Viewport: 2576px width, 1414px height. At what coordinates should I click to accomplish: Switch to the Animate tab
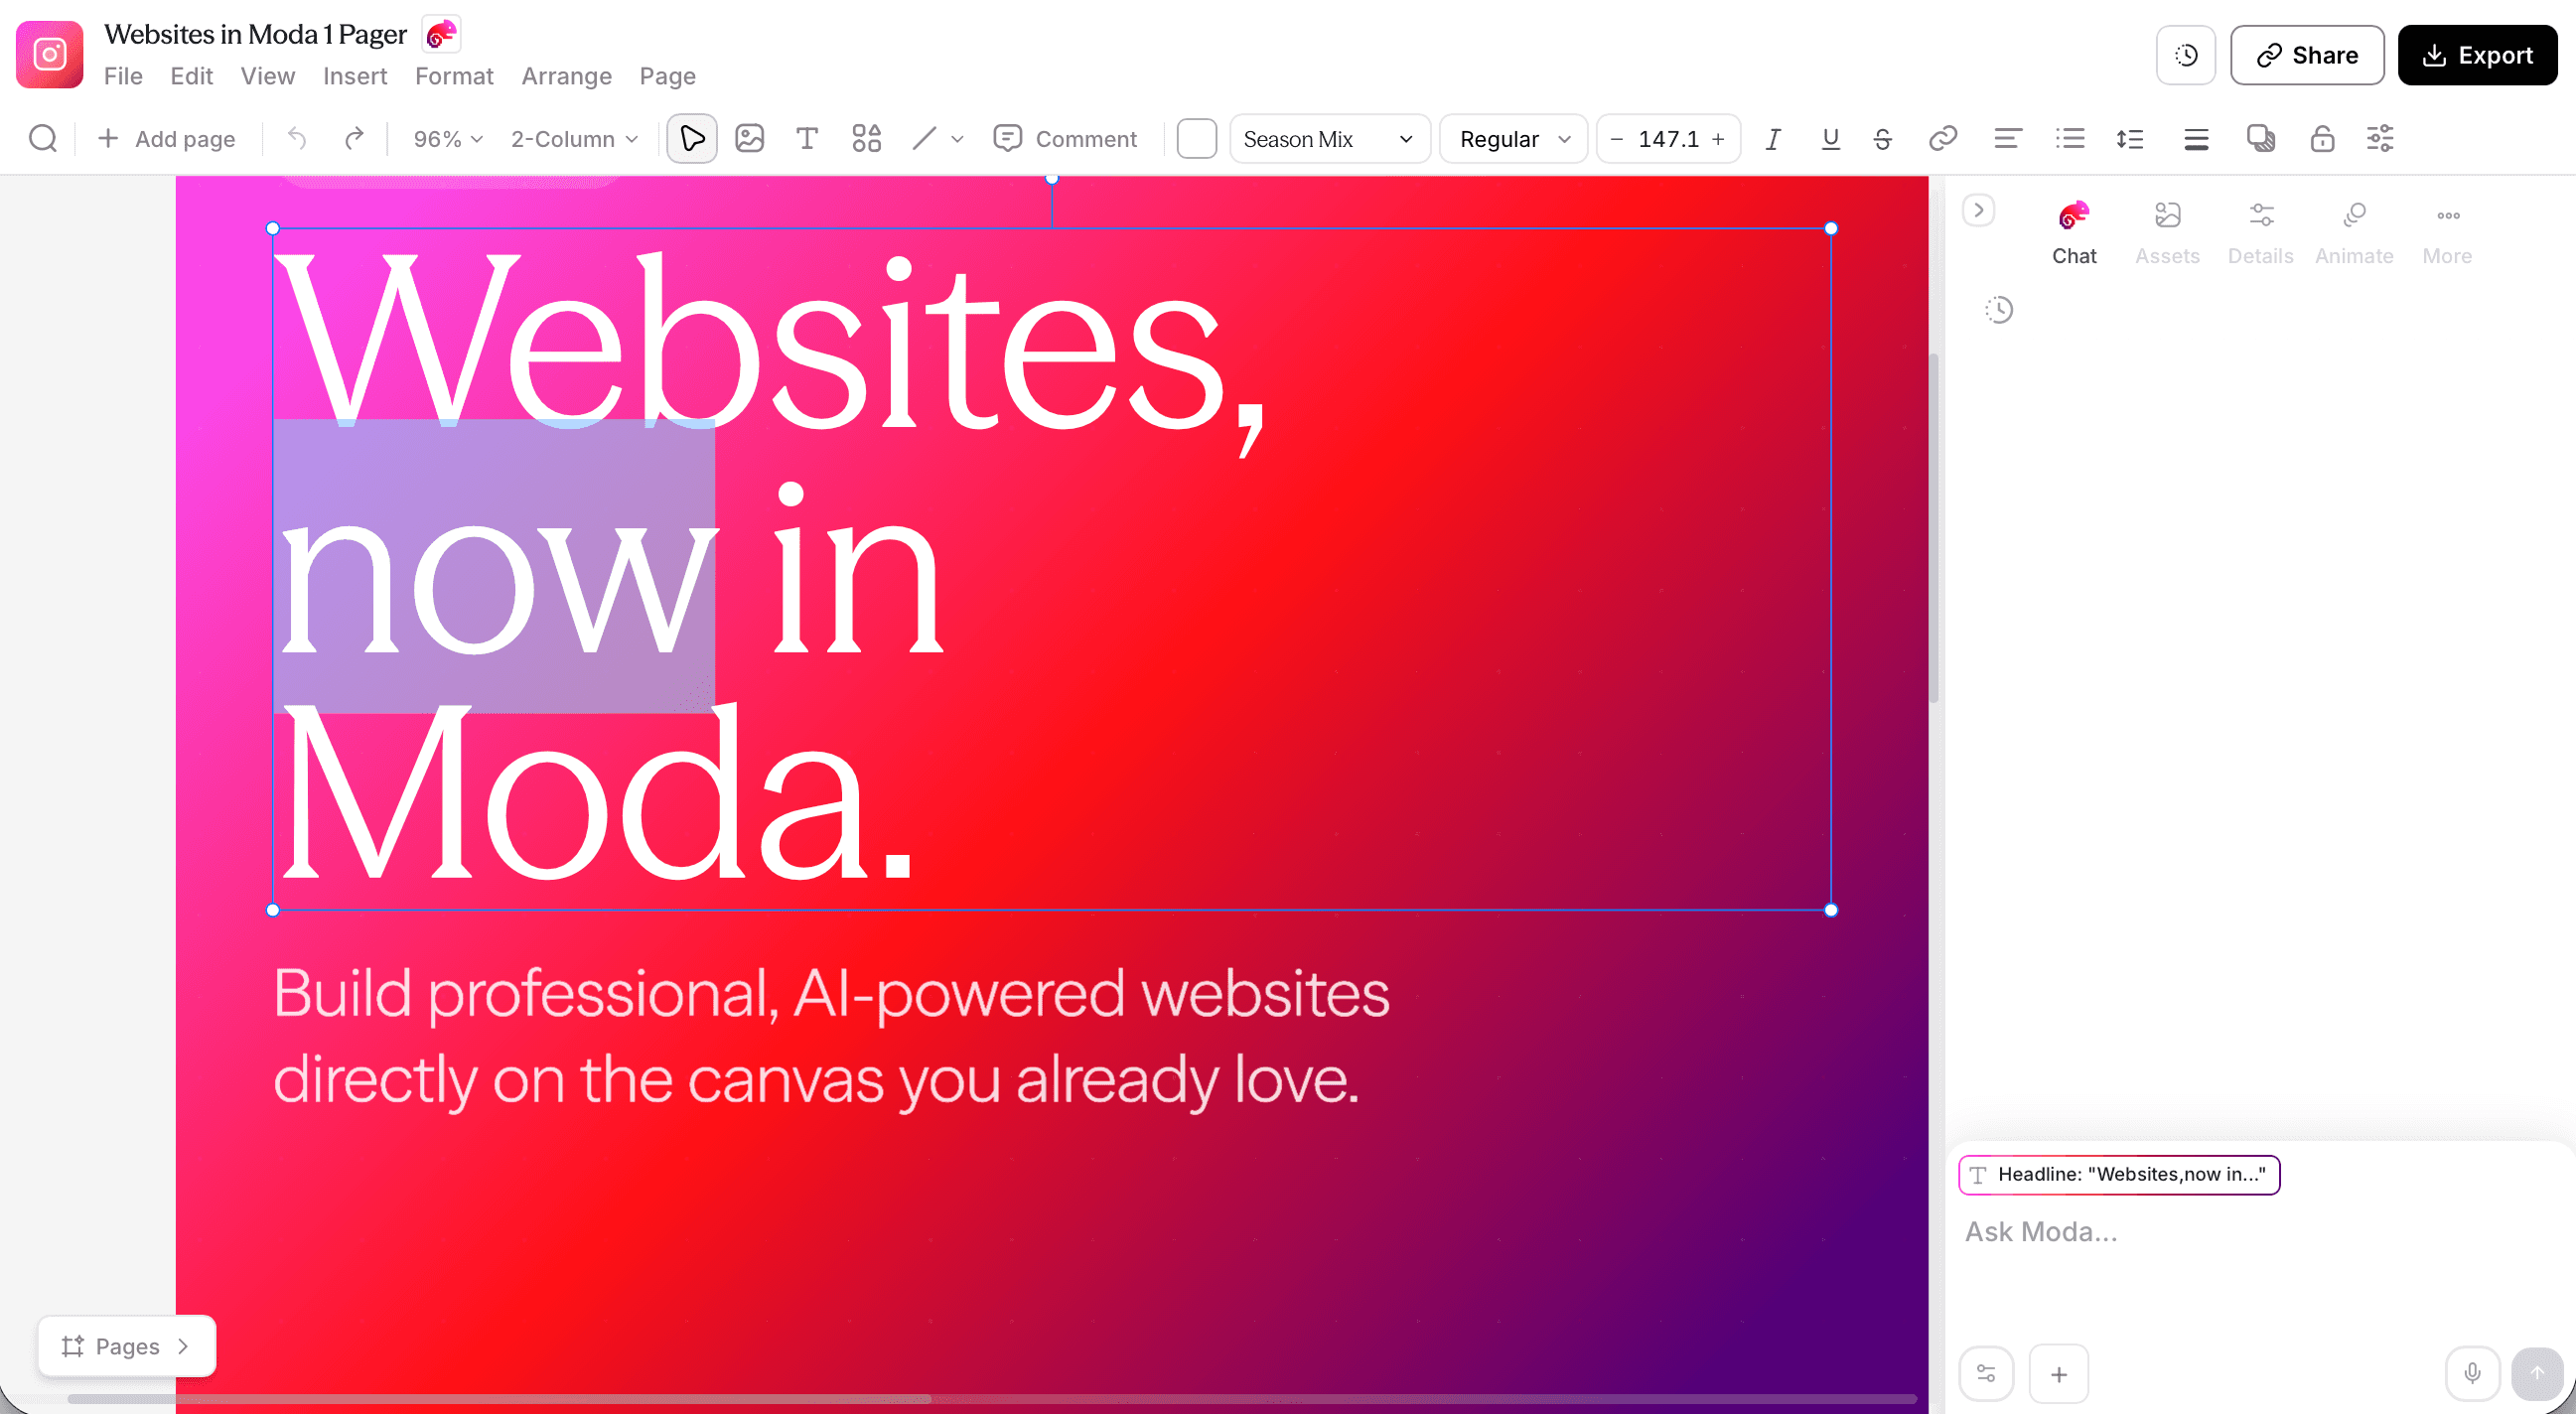pos(2354,232)
